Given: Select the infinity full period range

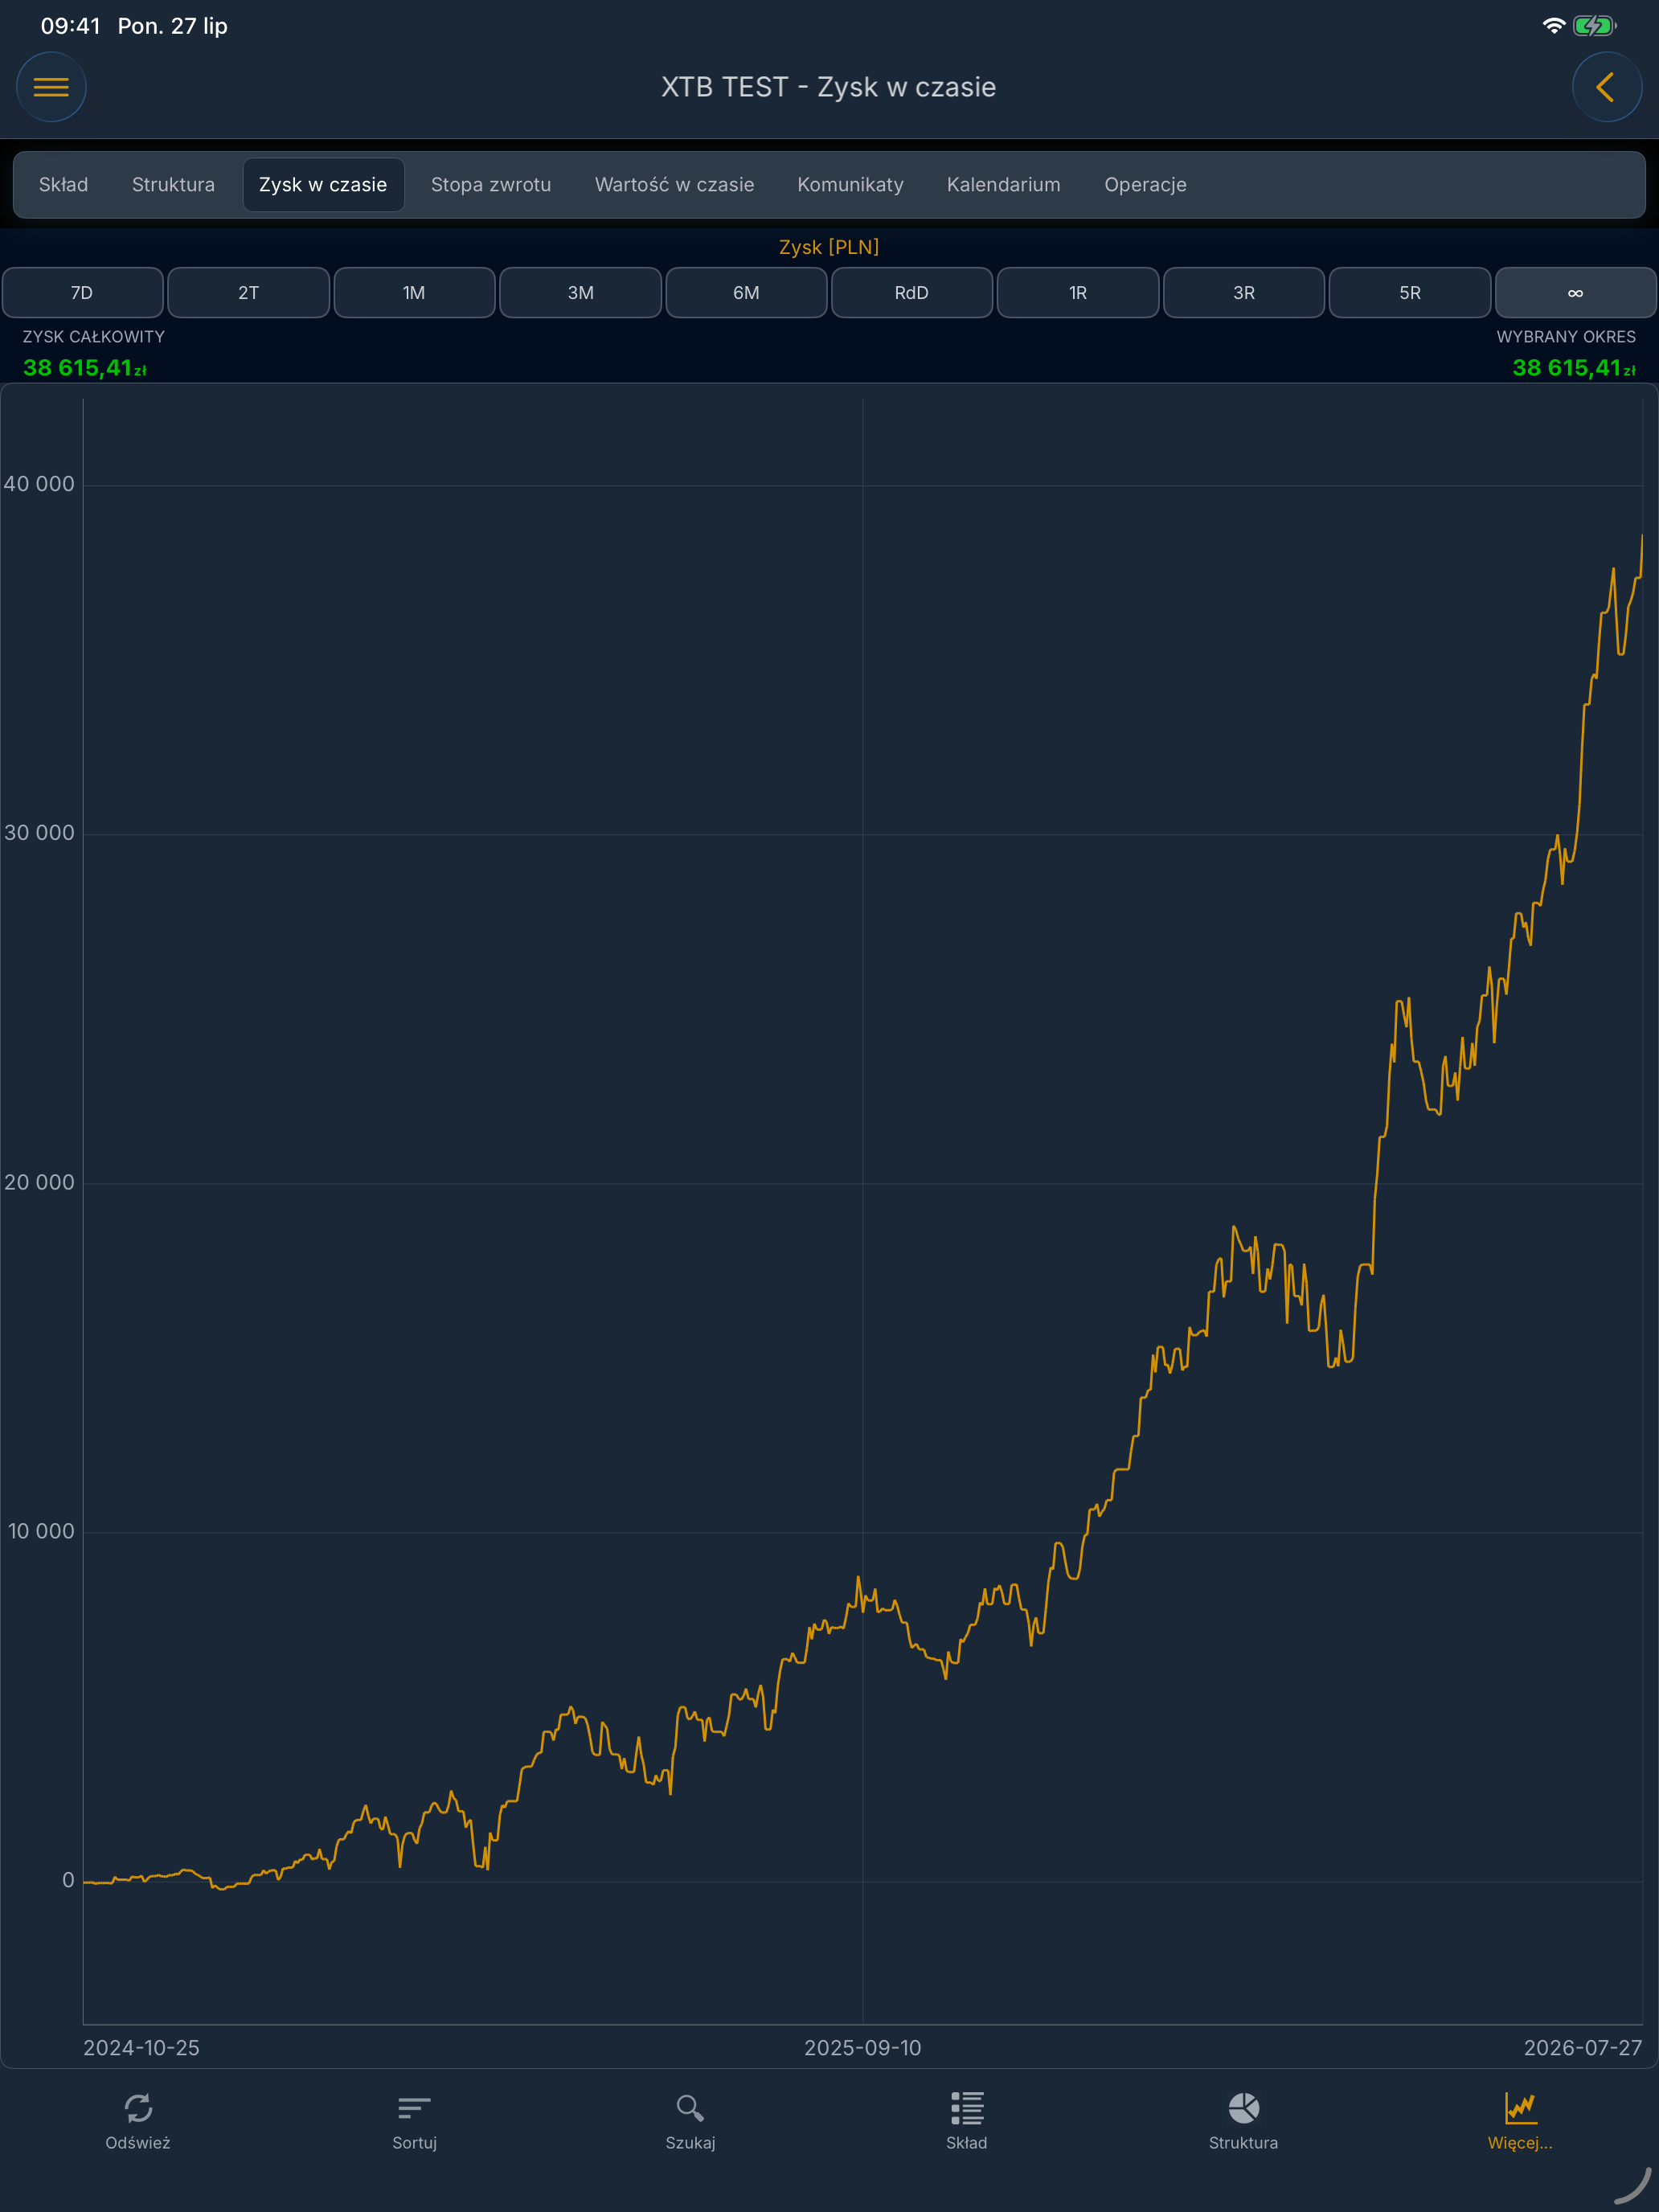Looking at the screenshot, I should [1575, 293].
